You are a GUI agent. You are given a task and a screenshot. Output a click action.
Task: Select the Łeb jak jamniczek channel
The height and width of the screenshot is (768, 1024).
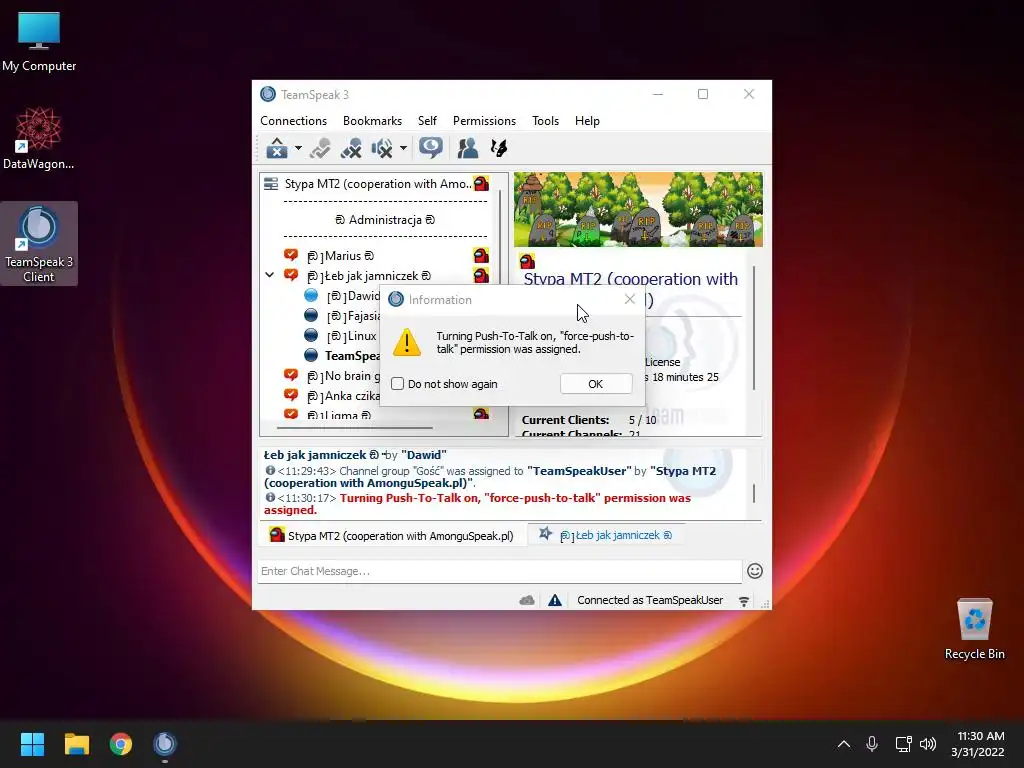pos(369,276)
